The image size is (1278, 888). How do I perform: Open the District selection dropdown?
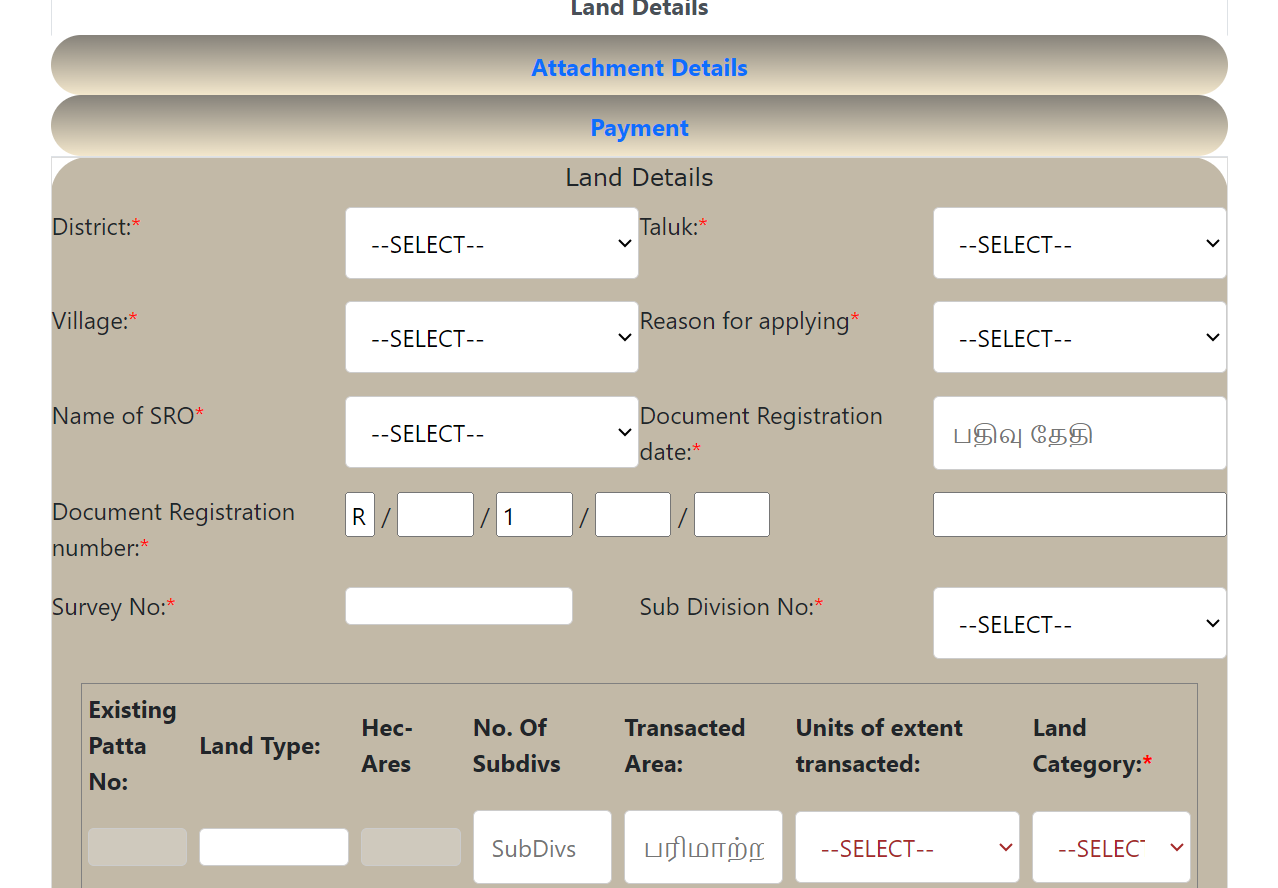tap(491, 243)
